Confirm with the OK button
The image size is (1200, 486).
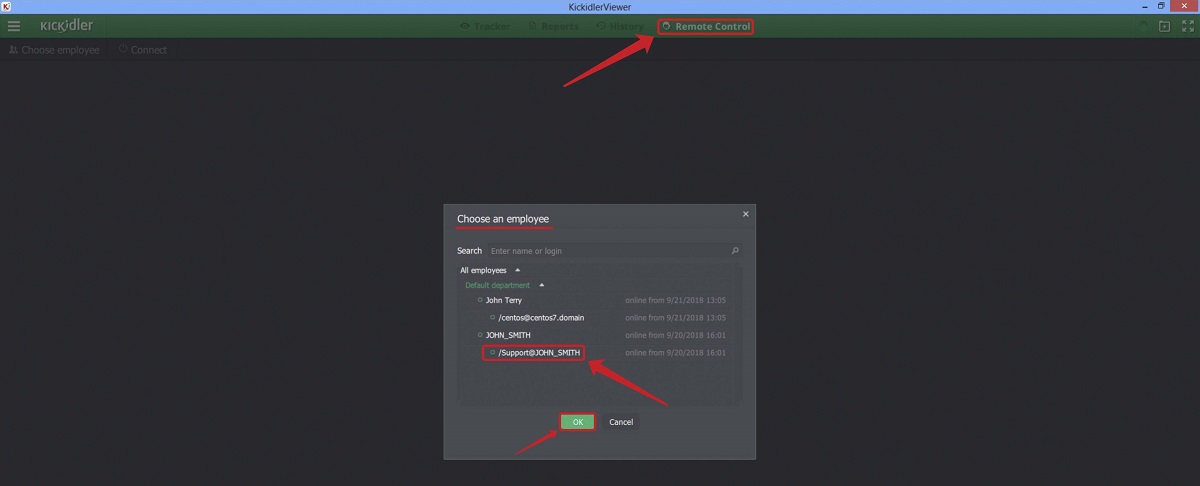pyautogui.click(x=577, y=422)
